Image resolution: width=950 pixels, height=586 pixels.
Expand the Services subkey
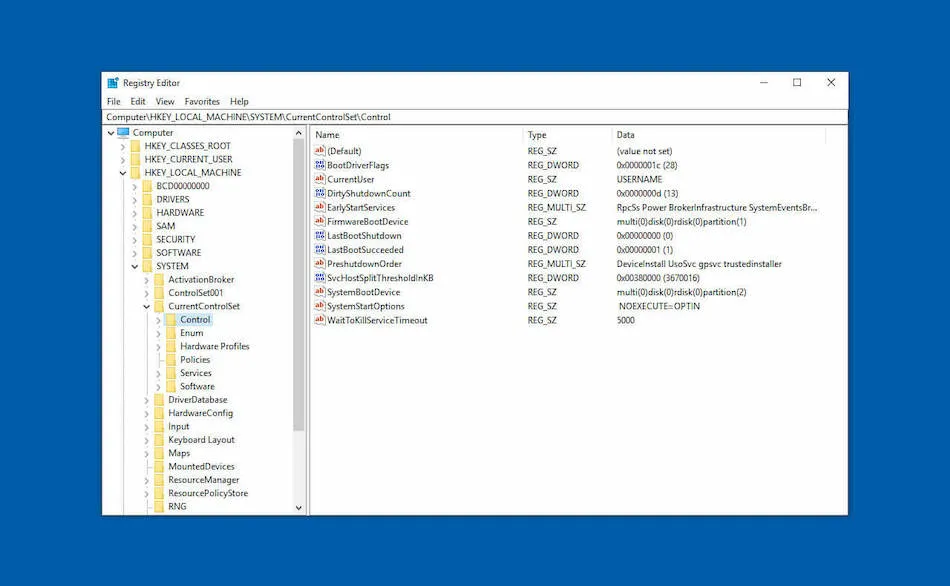coord(158,372)
